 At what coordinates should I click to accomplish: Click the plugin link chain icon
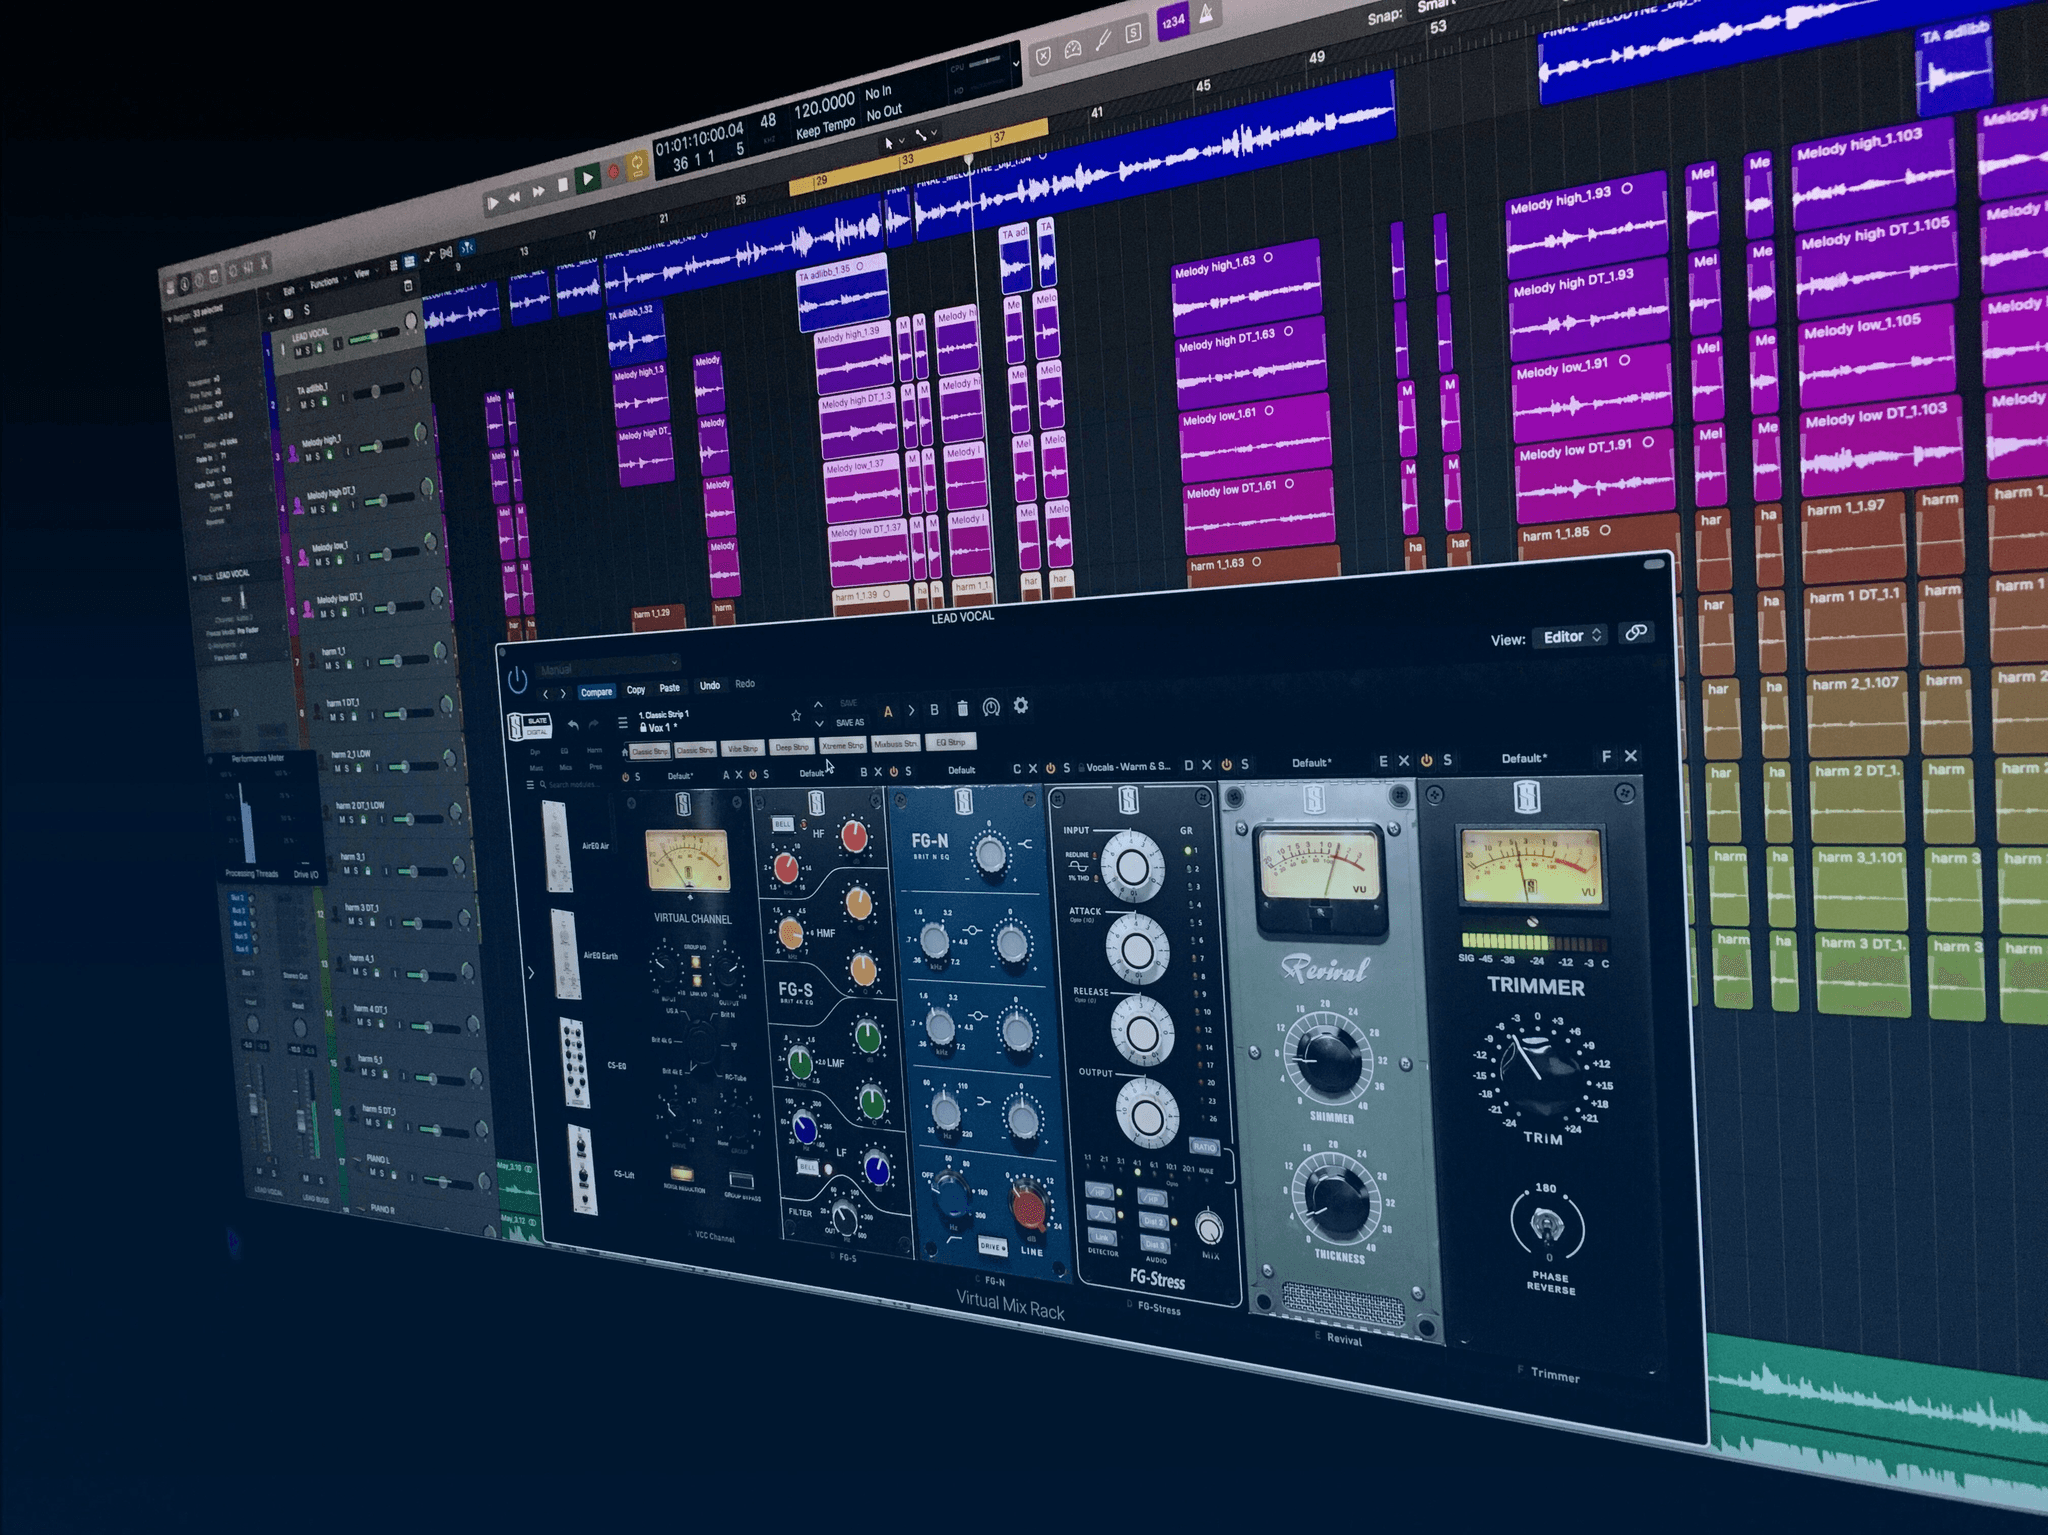click(1636, 633)
